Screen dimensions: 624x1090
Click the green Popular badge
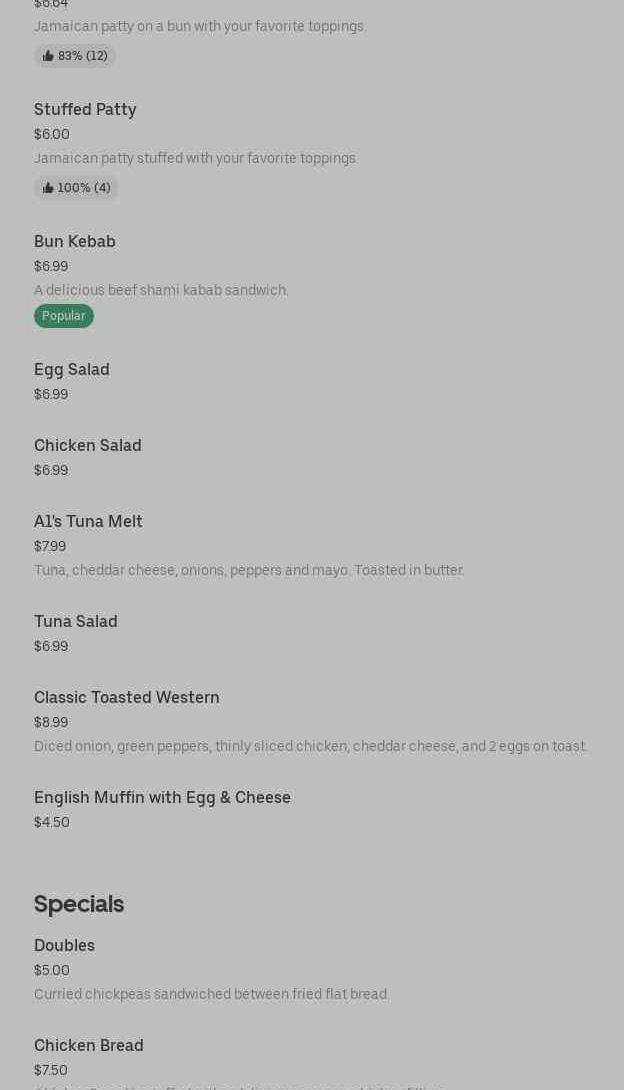coord(64,316)
